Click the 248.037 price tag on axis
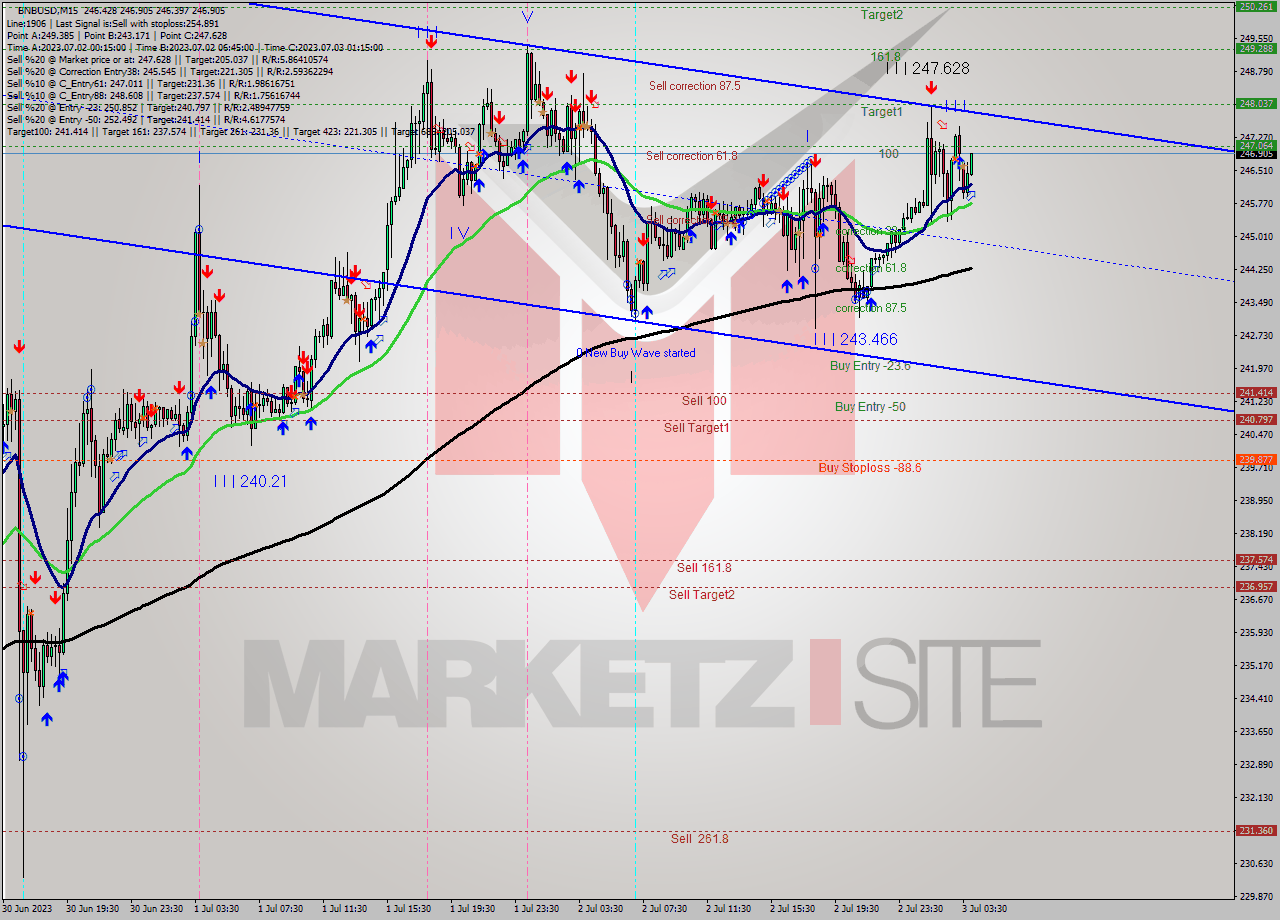1280x920 pixels. point(1256,103)
